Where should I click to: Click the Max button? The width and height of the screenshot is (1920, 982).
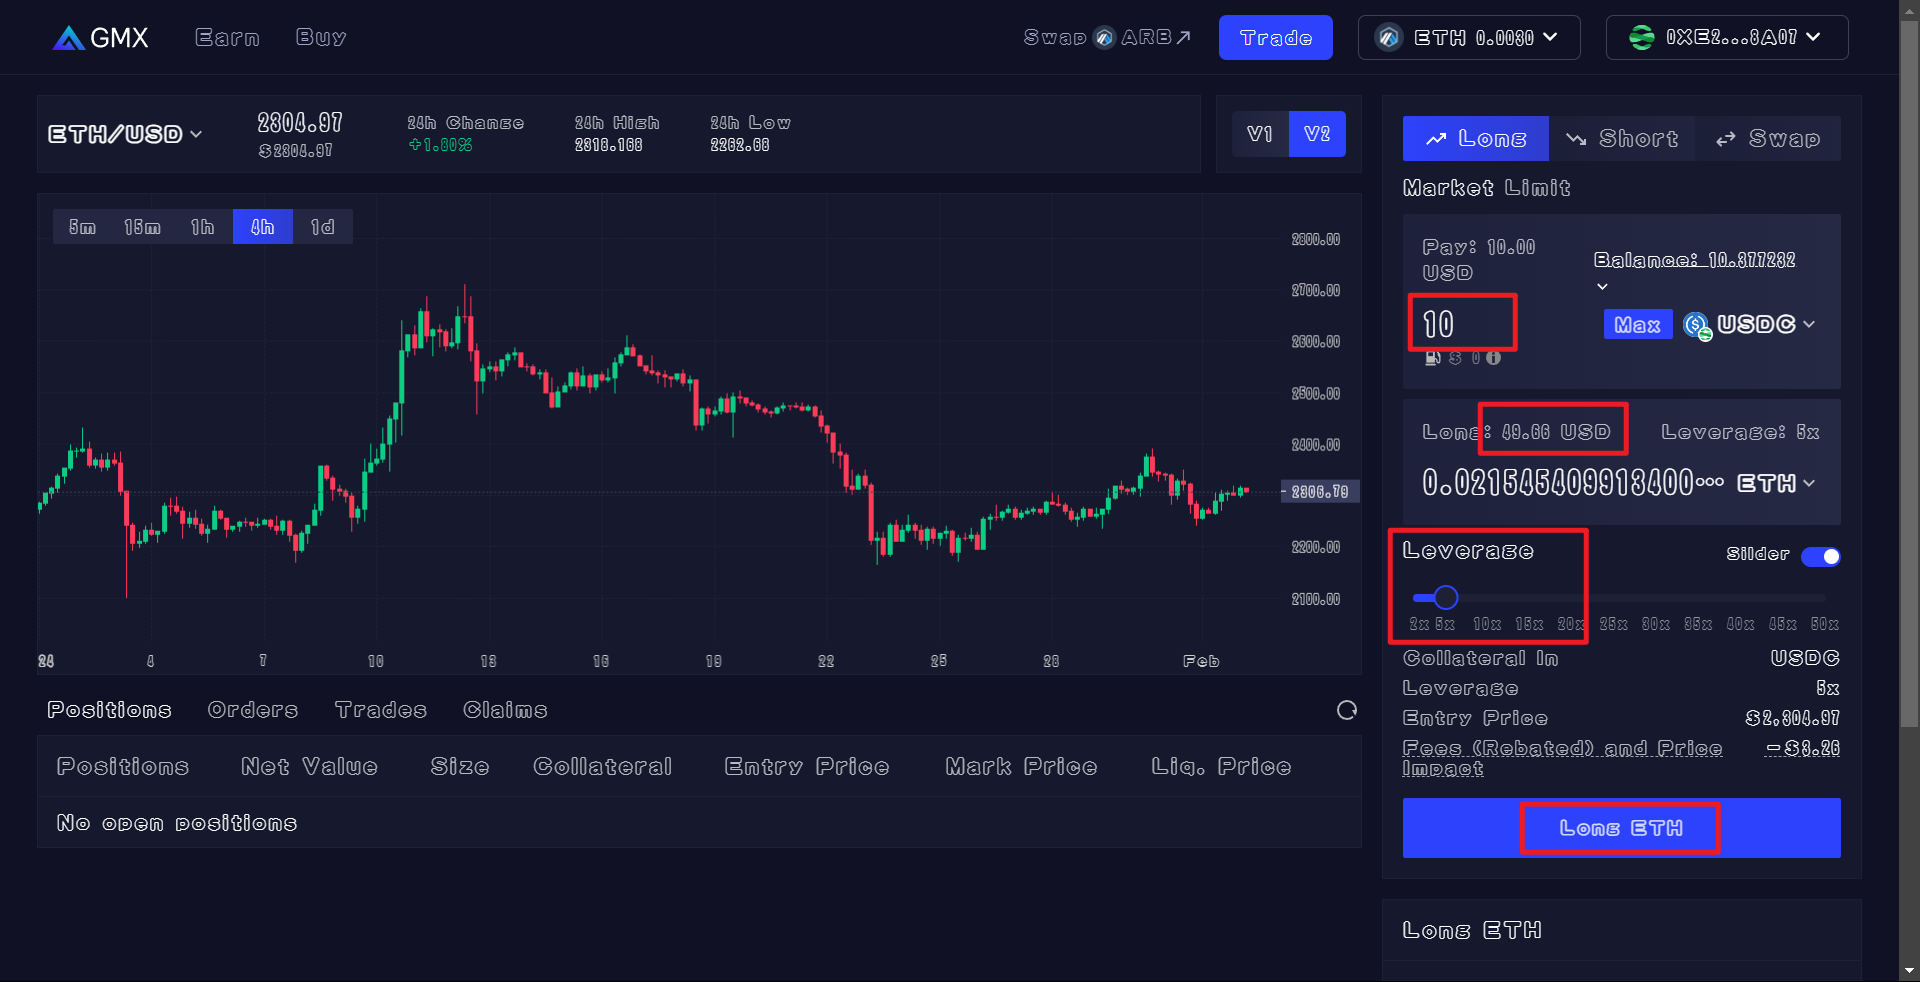1638,325
